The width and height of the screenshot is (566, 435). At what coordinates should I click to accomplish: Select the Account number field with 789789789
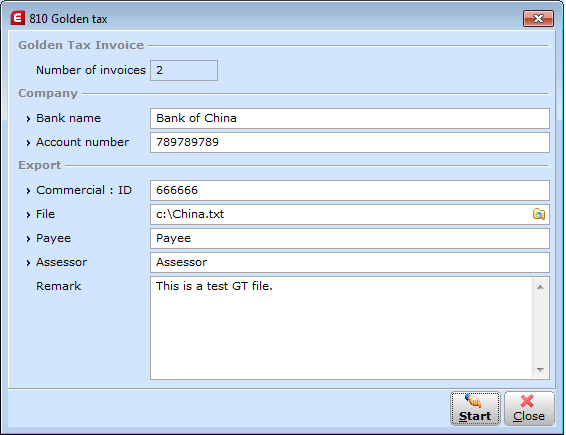(x=350, y=142)
